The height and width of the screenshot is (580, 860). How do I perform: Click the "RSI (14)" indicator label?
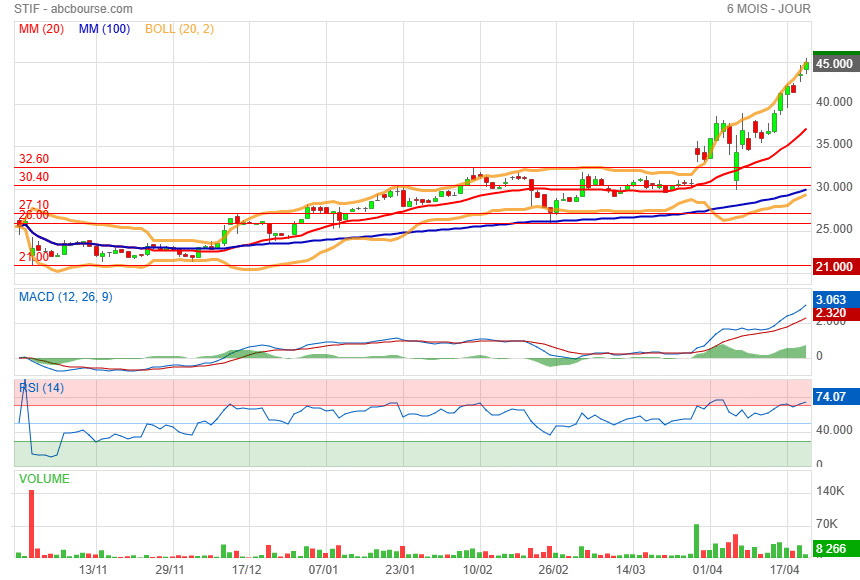pyautogui.click(x=41, y=388)
